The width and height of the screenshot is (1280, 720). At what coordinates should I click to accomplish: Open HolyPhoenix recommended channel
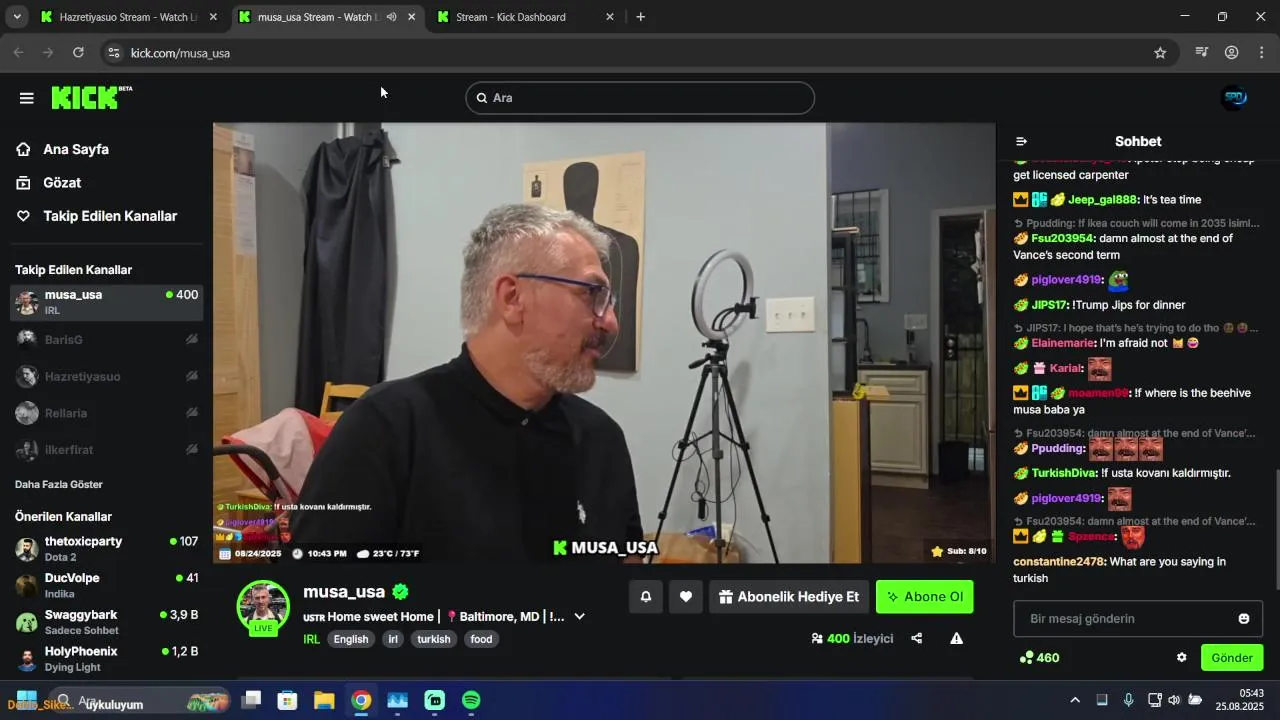pos(106,658)
